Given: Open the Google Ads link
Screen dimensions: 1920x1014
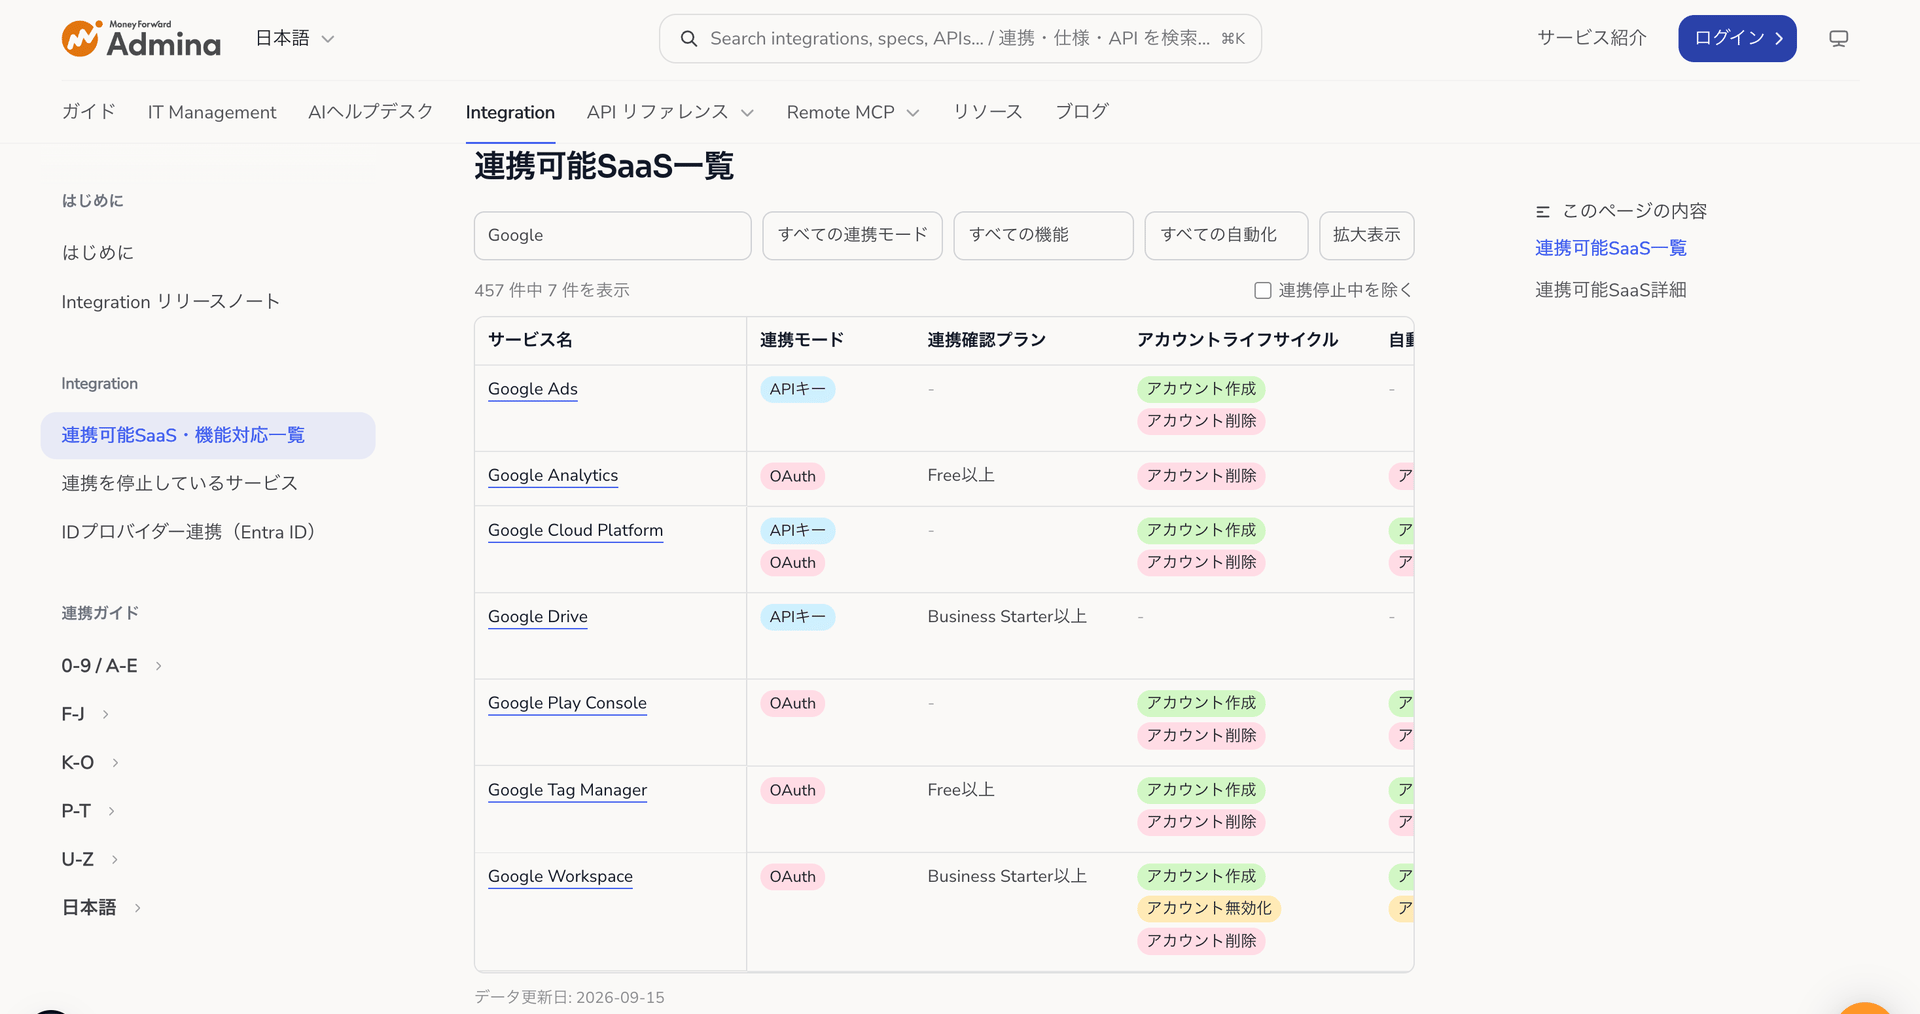Looking at the screenshot, I should coord(533,389).
